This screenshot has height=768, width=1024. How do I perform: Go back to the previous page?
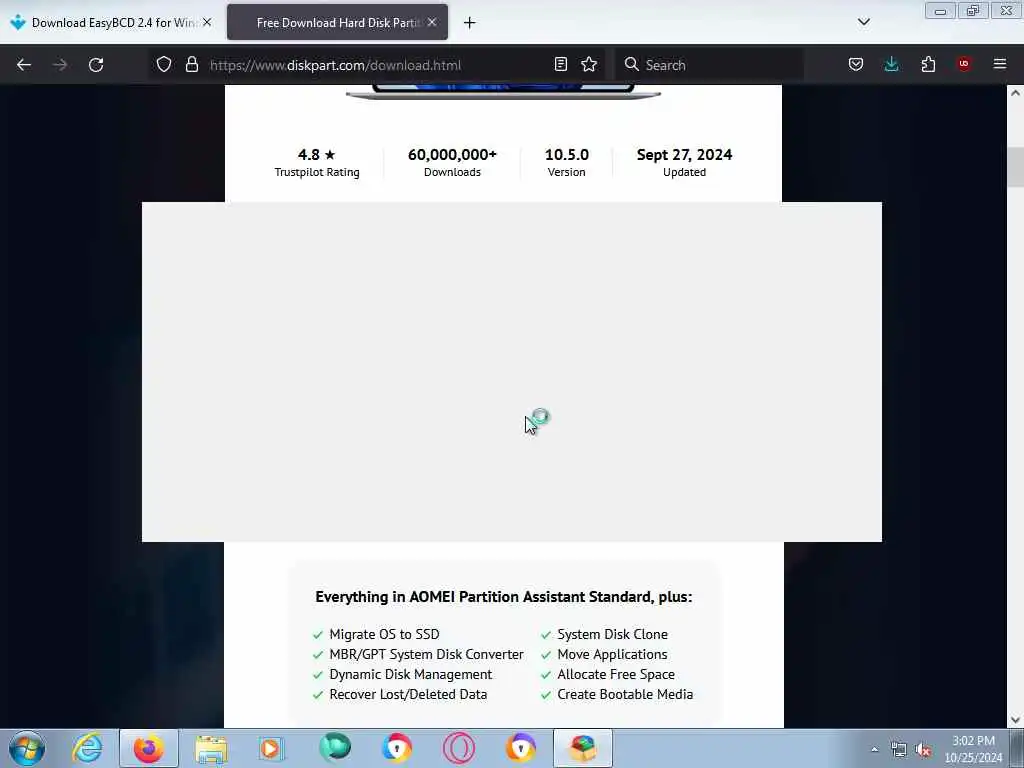click(x=24, y=65)
